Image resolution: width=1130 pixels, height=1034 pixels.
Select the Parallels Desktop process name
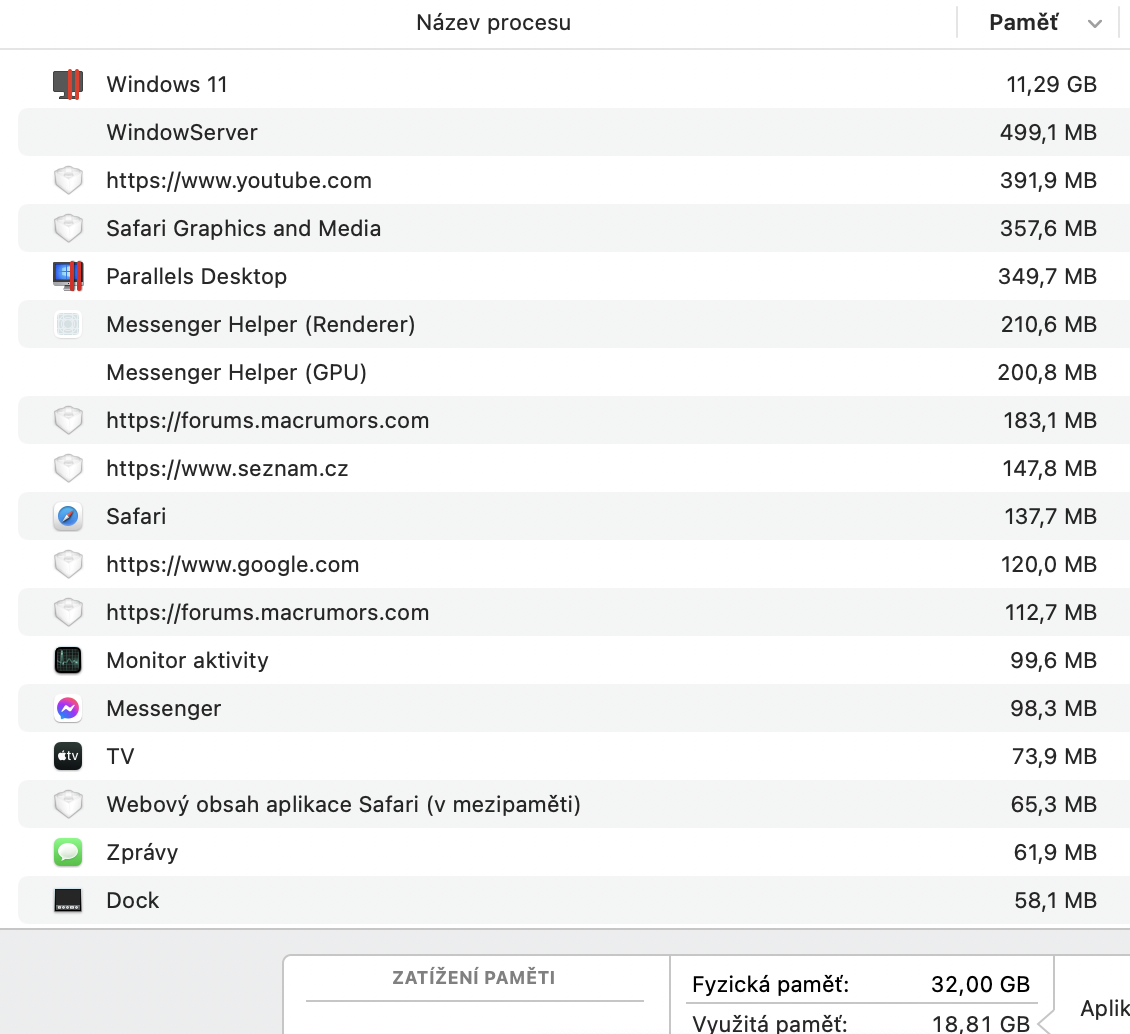pyautogui.click(x=197, y=276)
